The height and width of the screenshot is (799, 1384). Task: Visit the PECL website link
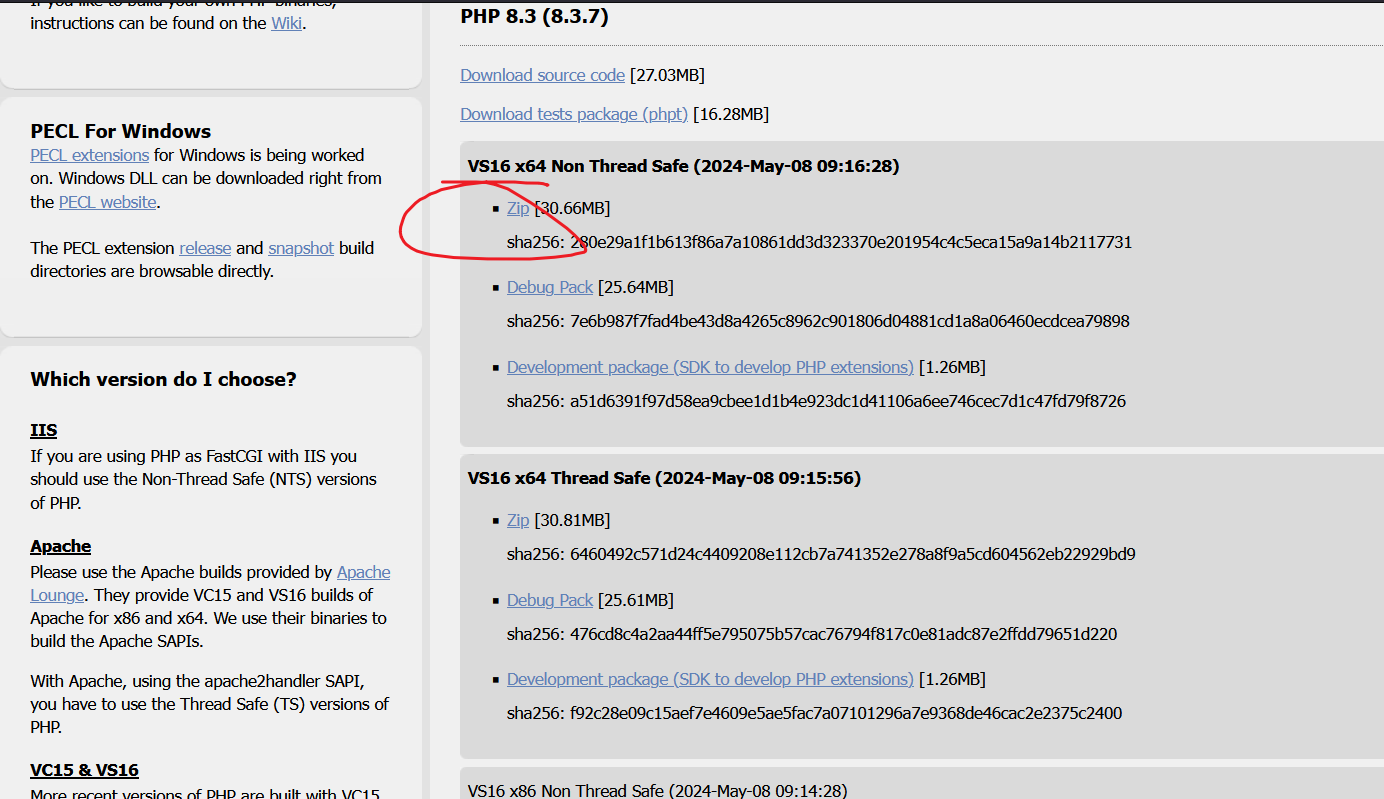click(x=107, y=202)
